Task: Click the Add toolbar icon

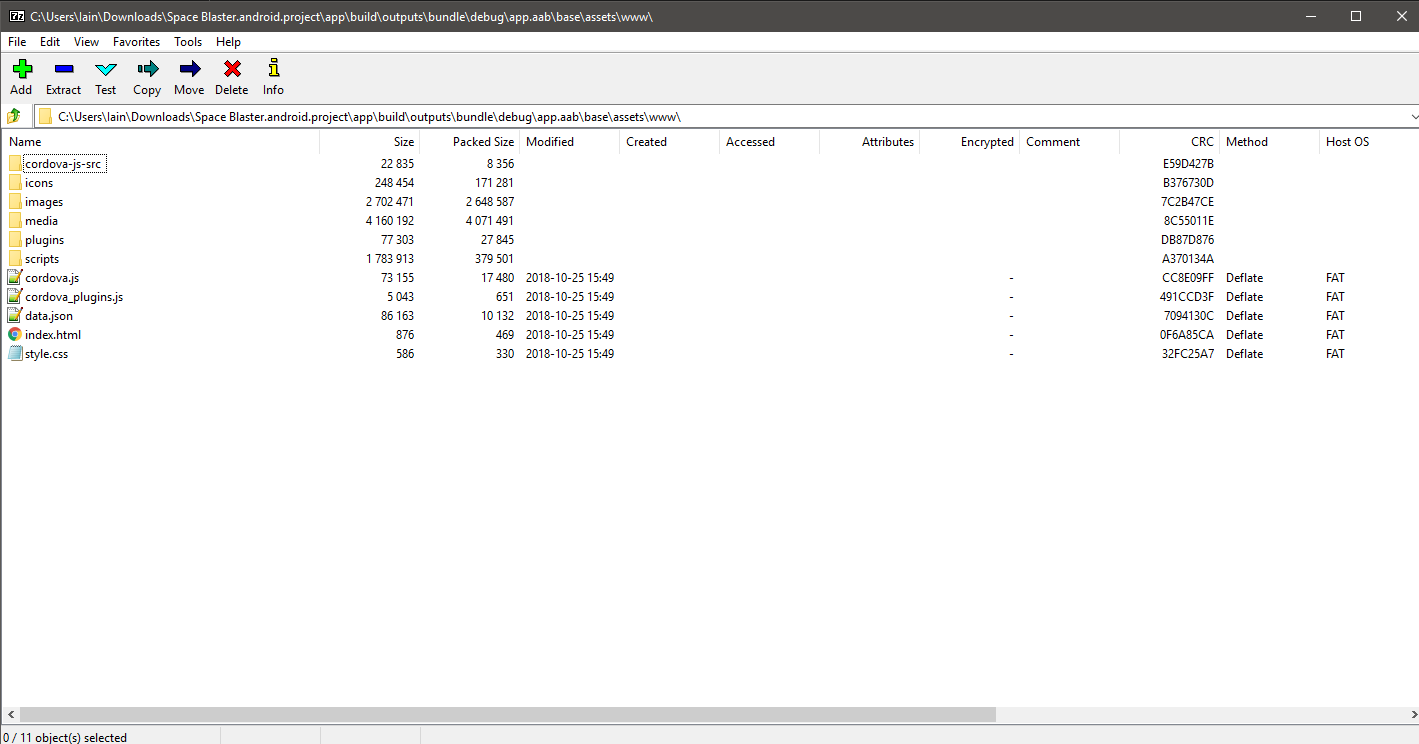Action: [21, 69]
